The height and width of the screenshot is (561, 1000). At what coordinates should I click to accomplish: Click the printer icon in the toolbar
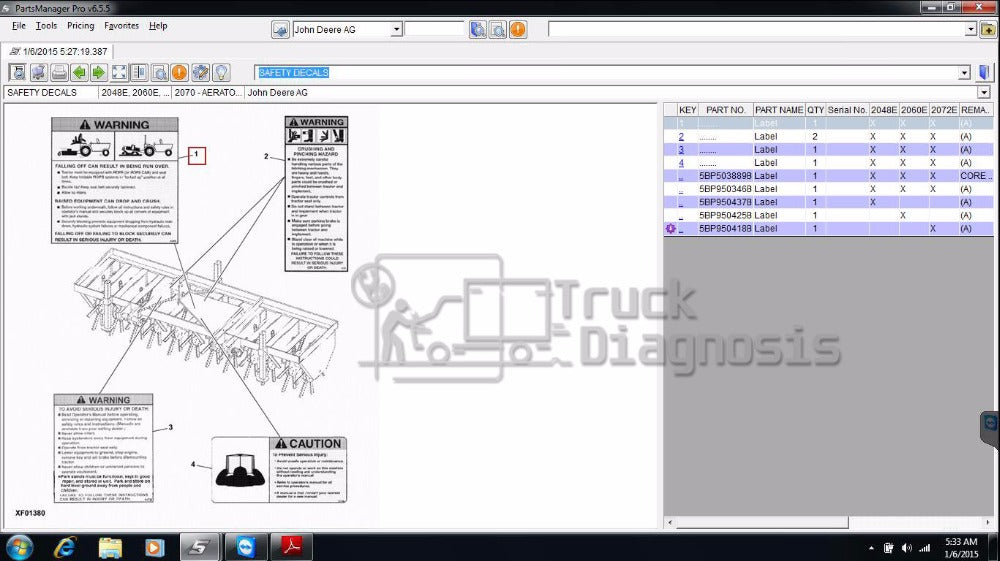(59, 72)
